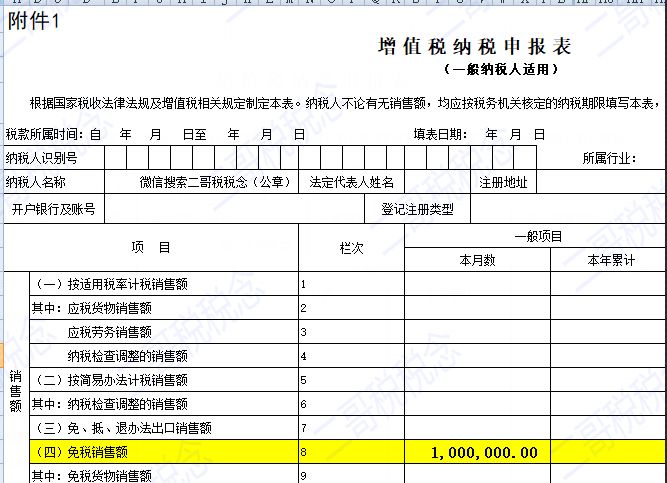Select the '本月数' column header
The width and height of the screenshot is (667, 483).
point(477,260)
